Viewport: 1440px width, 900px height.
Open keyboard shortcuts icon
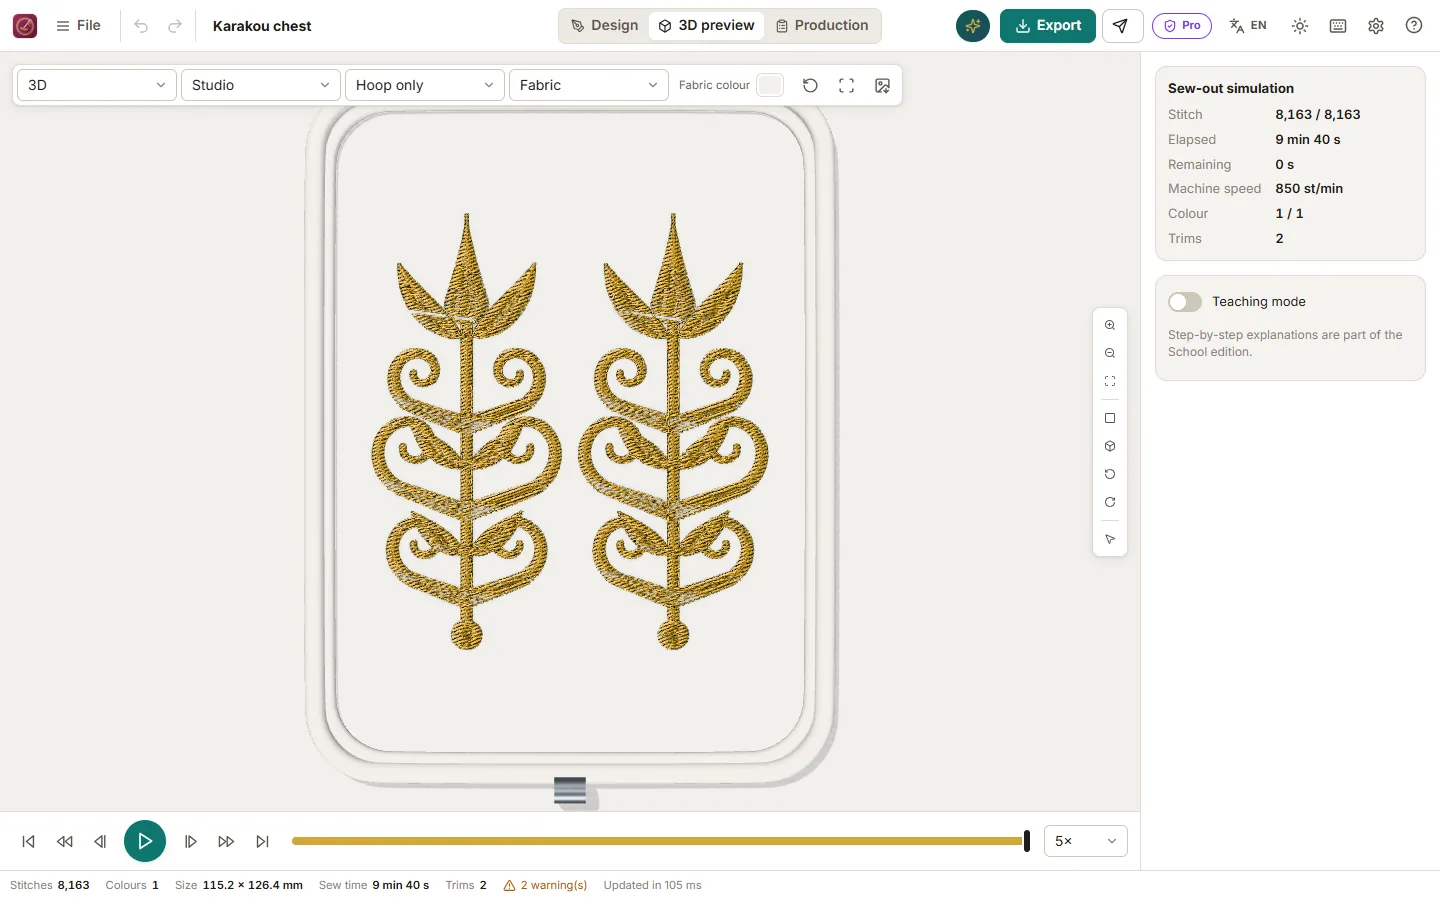pyautogui.click(x=1338, y=26)
